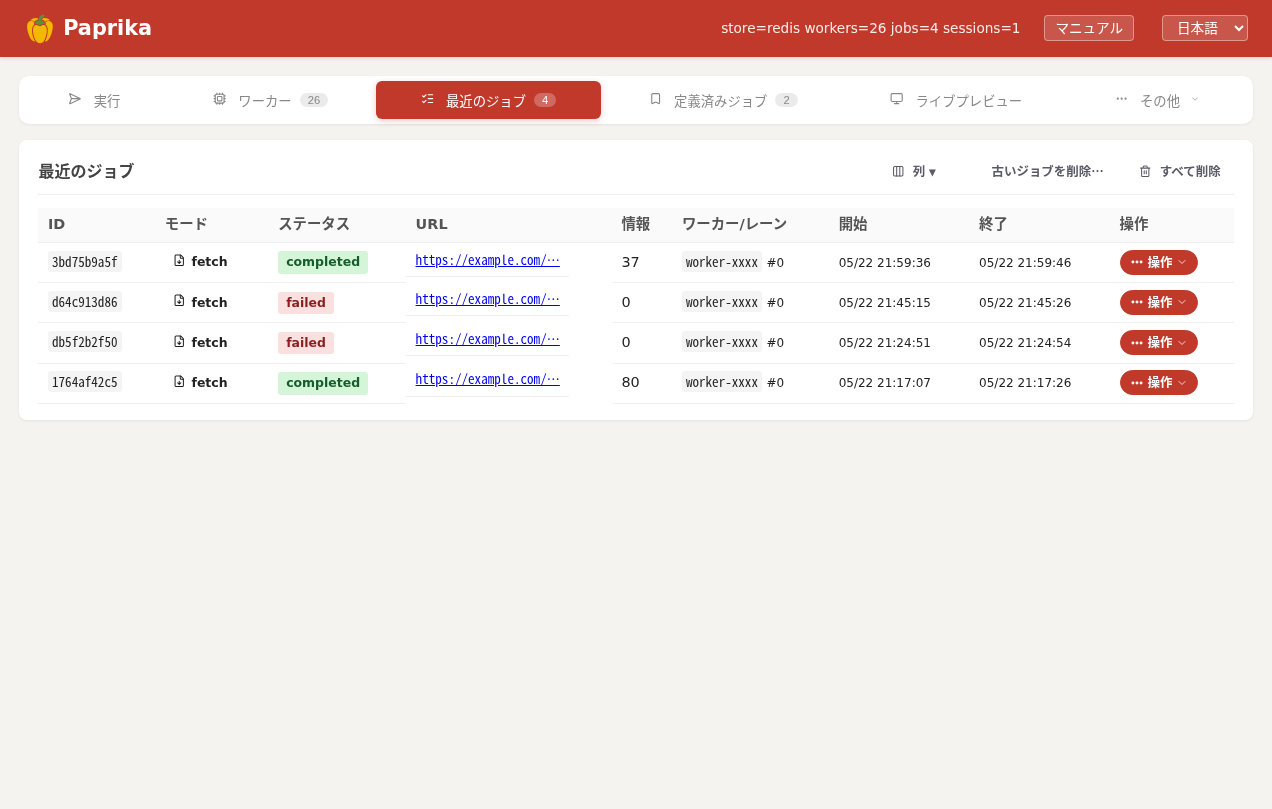Click start time 05/22 21:24:51
Screen dimensions: 1272x809
885,343
